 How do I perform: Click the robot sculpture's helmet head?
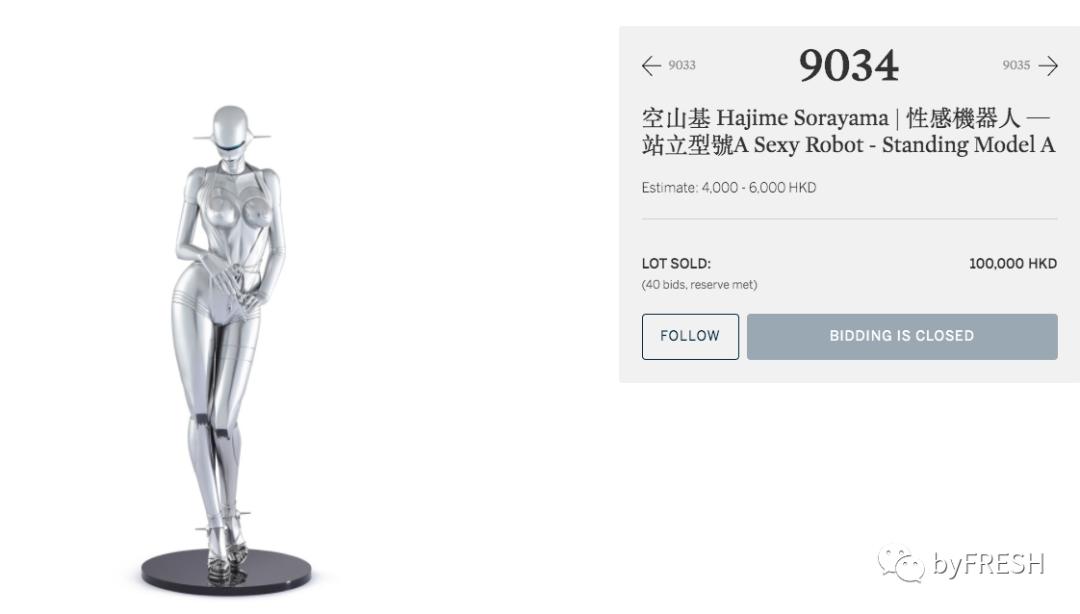[x=231, y=131]
